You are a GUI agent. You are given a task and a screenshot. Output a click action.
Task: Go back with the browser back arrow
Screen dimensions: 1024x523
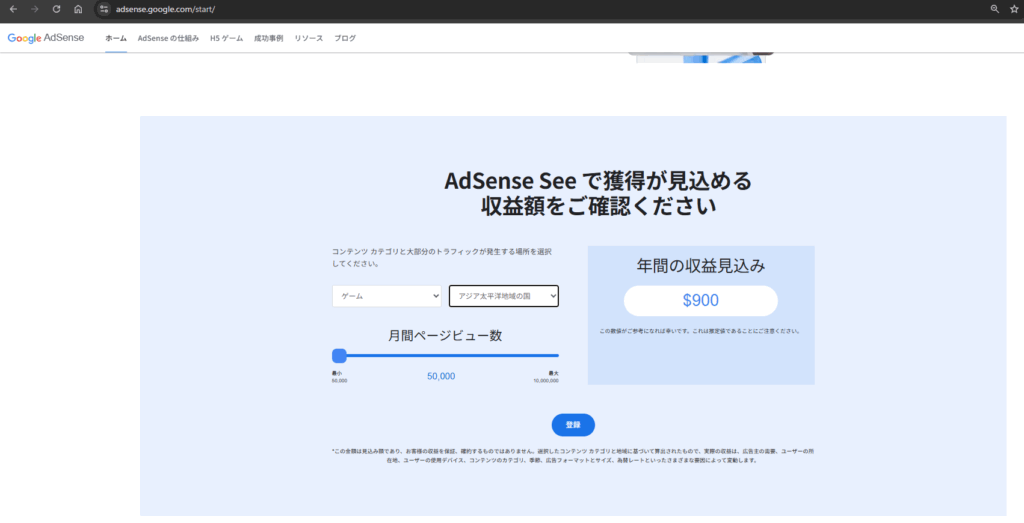[13, 9]
